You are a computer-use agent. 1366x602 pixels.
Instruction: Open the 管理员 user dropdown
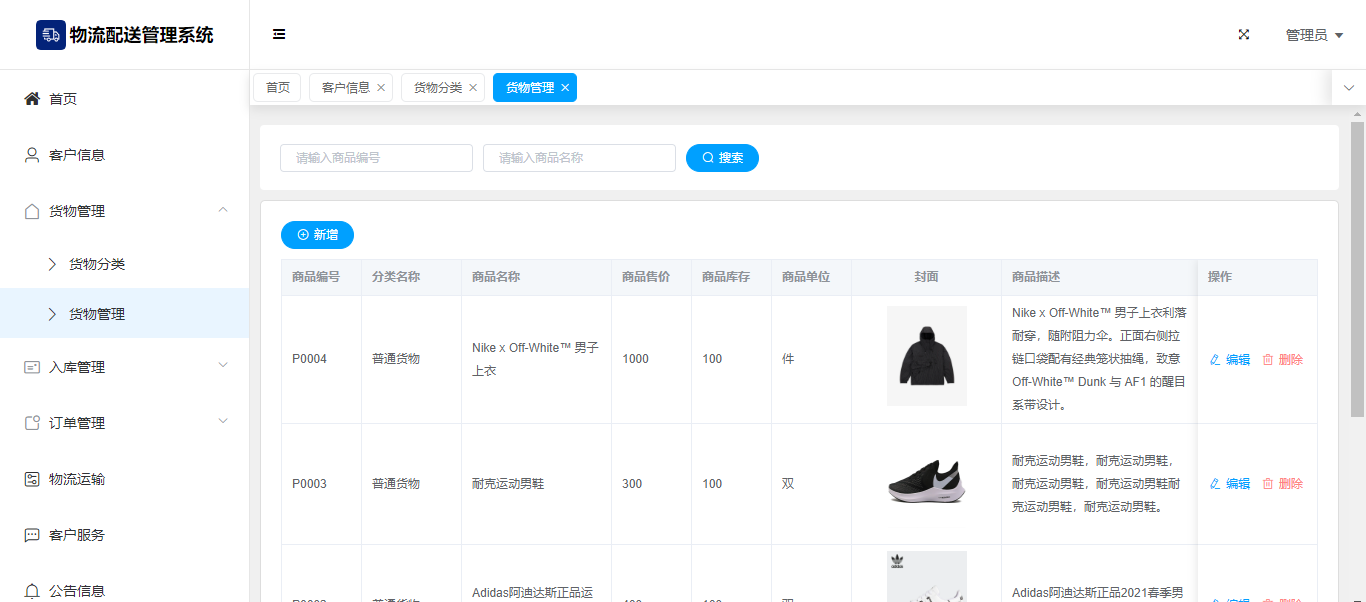click(1313, 35)
